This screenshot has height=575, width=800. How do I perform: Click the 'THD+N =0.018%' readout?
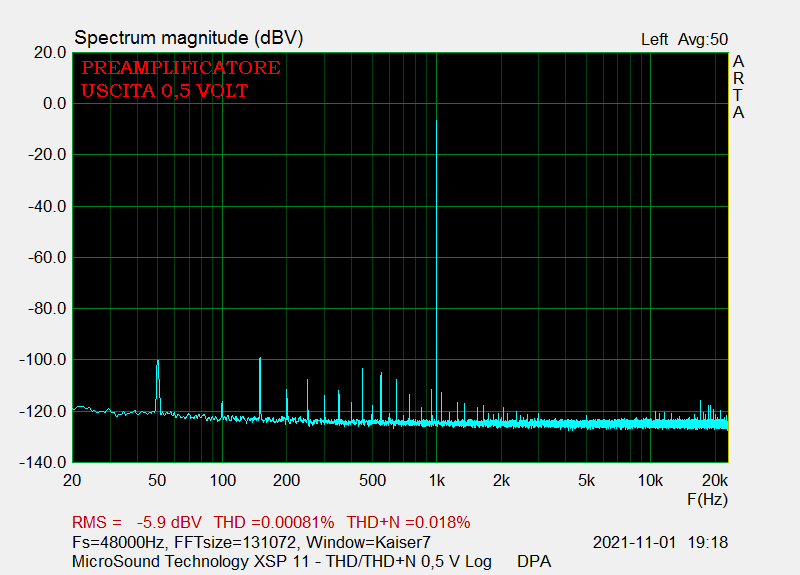(x=408, y=522)
